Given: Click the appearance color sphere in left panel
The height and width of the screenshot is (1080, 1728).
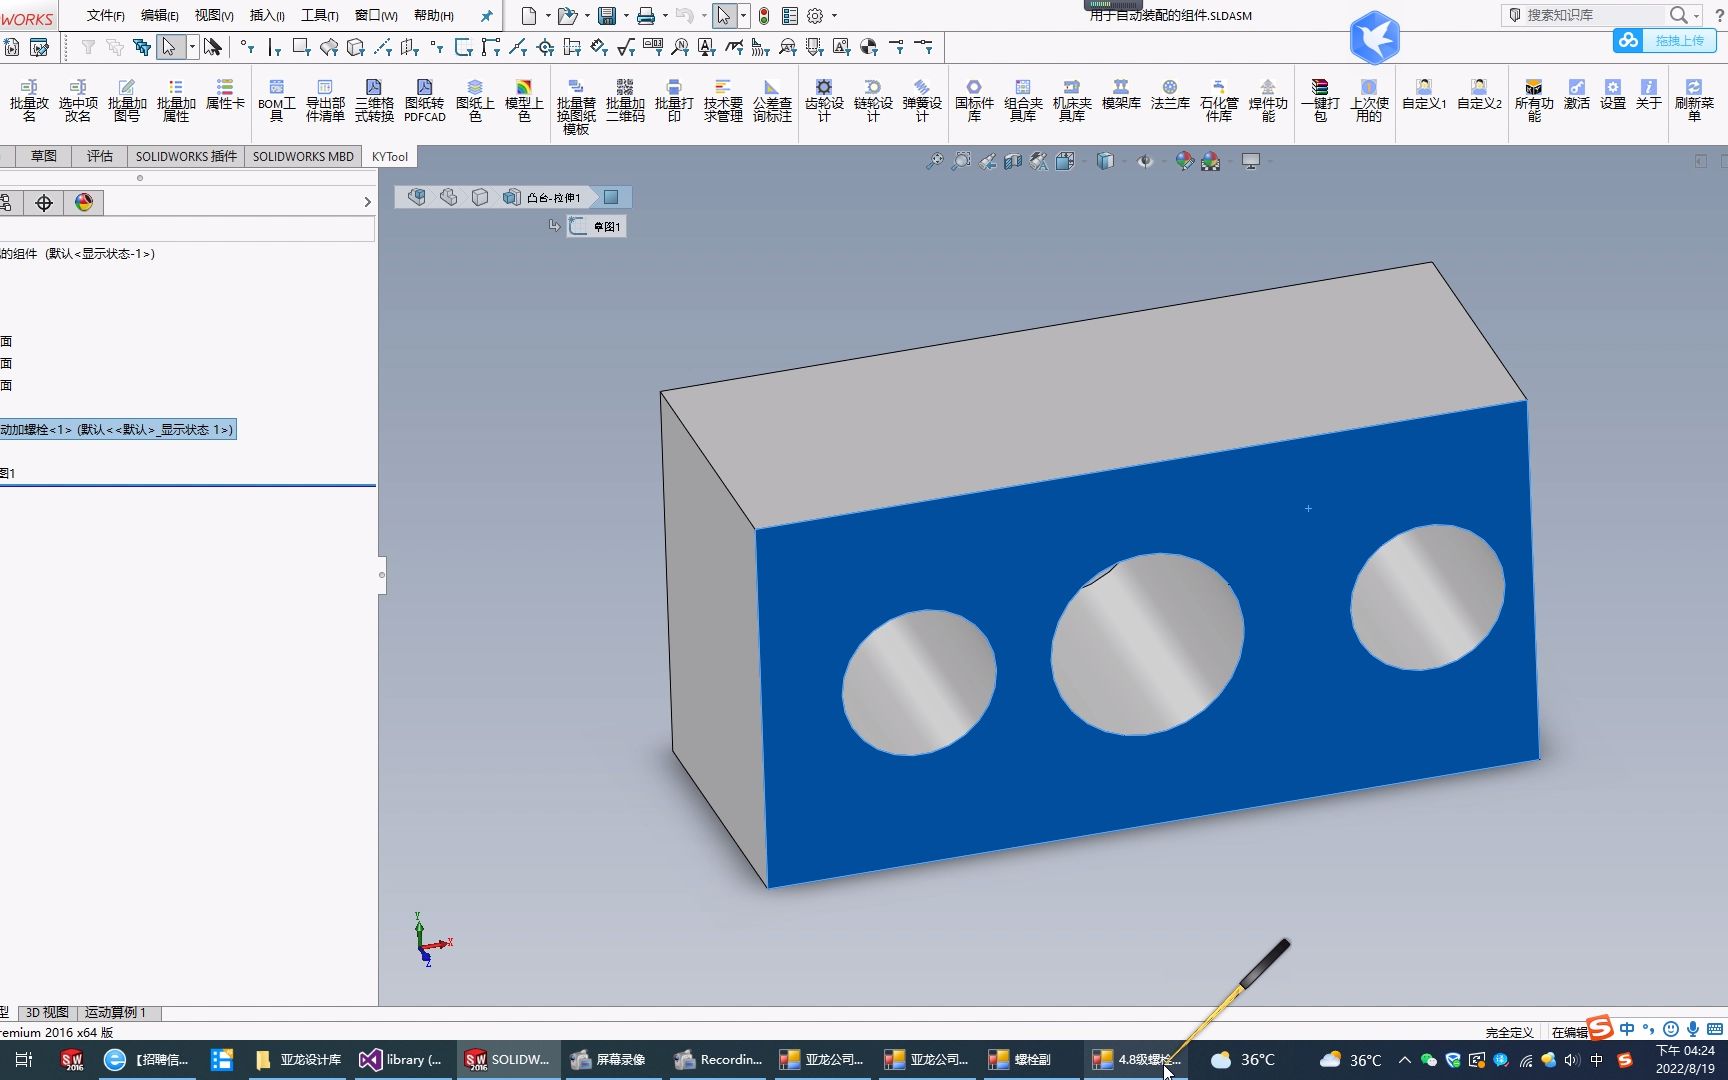Looking at the screenshot, I should pyautogui.click(x=84, y=202).
